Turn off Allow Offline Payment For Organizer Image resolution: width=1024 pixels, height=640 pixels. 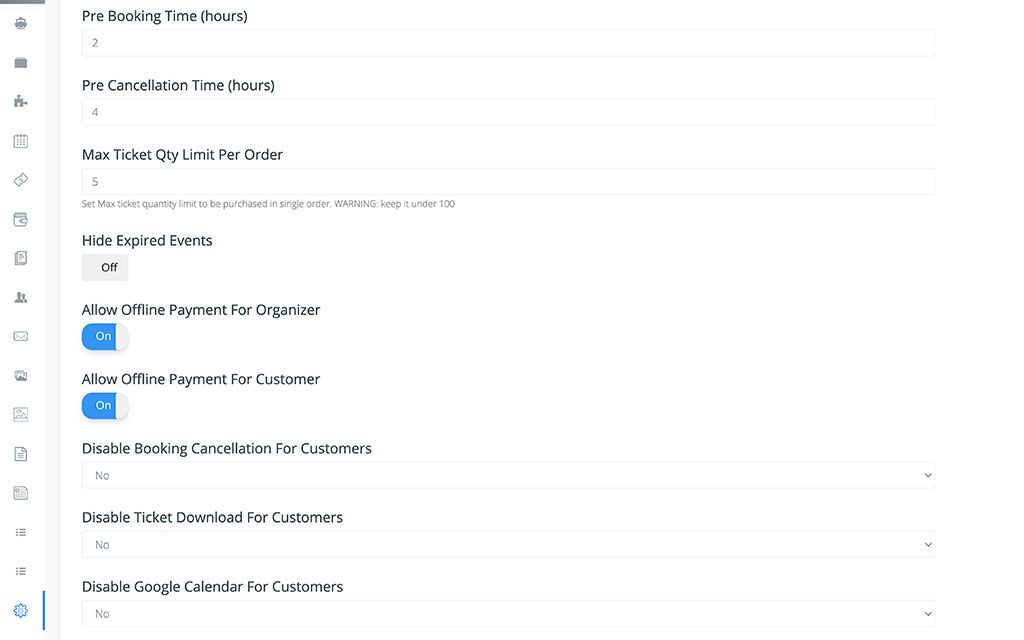[x=102, y=337]
